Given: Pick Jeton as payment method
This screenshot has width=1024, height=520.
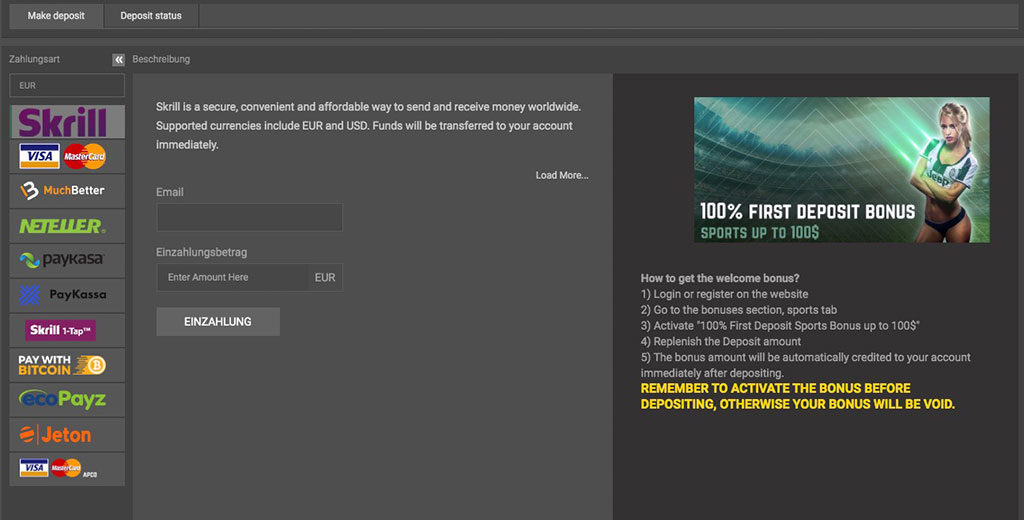Looking at the screenshot, I should pyautogui.click(x=67, y=434).
